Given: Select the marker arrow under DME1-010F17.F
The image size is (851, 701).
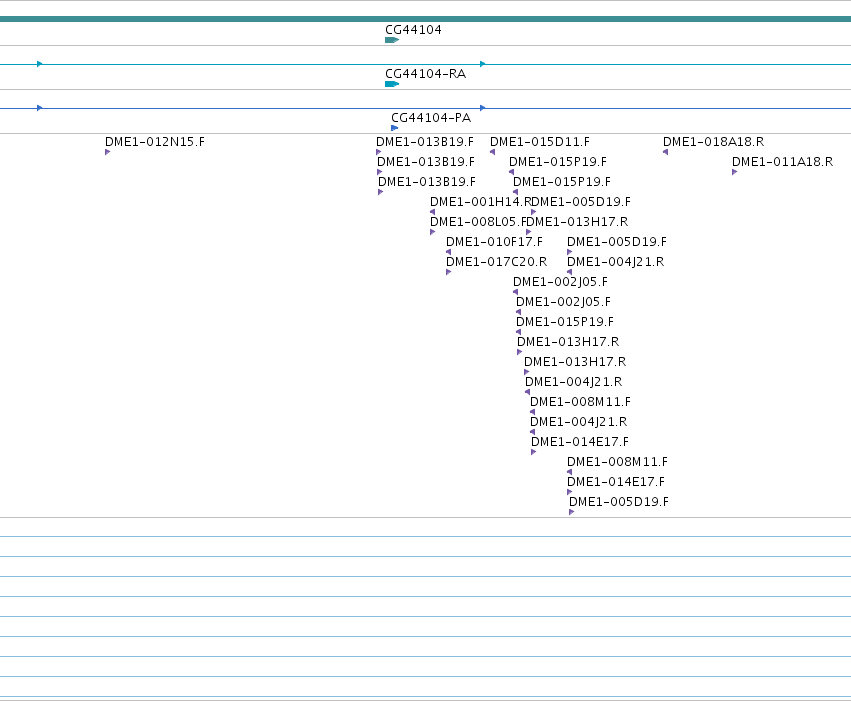Looking at the screenshot, I should (x=448, y=252).
